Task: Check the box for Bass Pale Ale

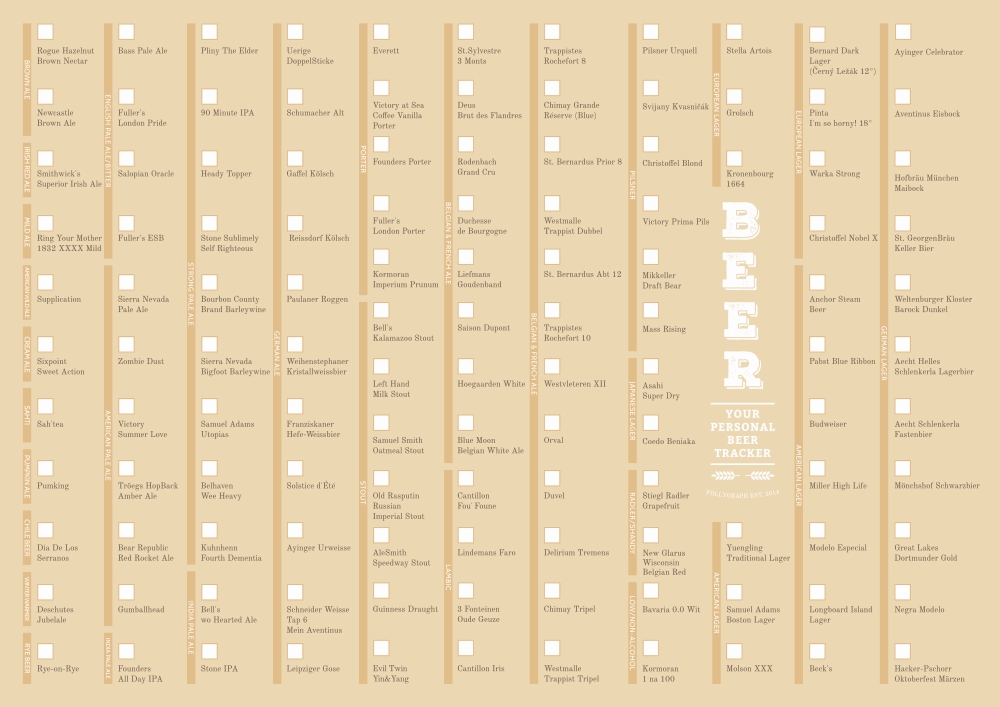Action: 126,32
